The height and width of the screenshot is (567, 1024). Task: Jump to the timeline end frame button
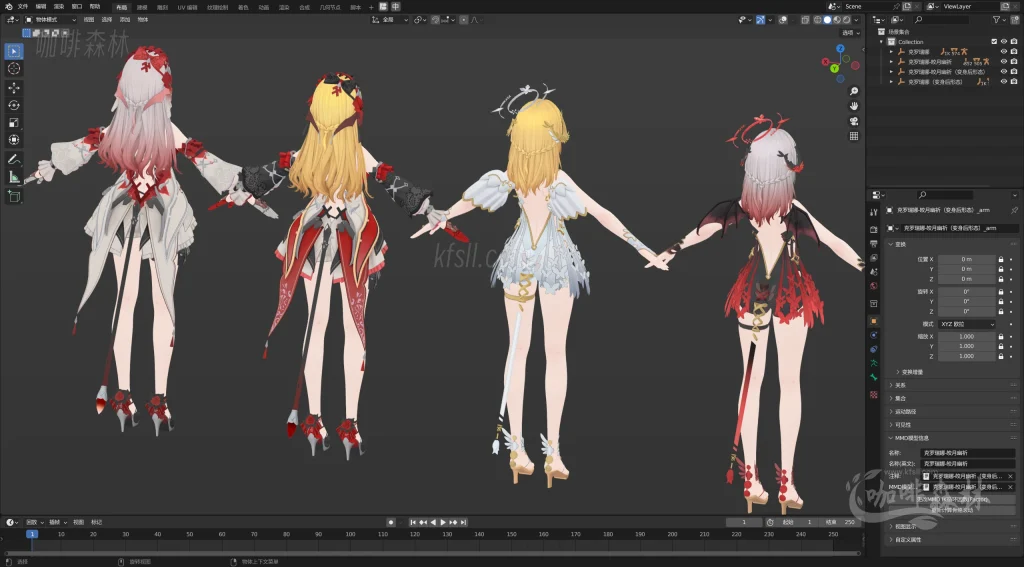463,523
